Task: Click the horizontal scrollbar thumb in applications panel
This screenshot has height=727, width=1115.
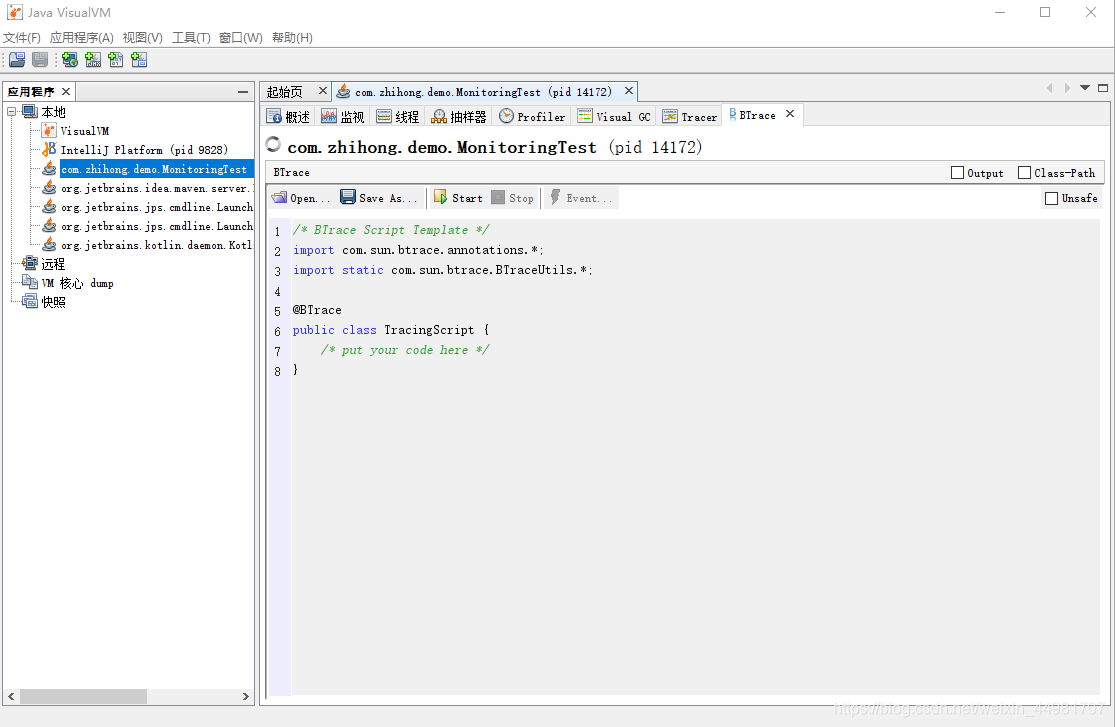Action: pyautogui.click(x=83, y=696)
